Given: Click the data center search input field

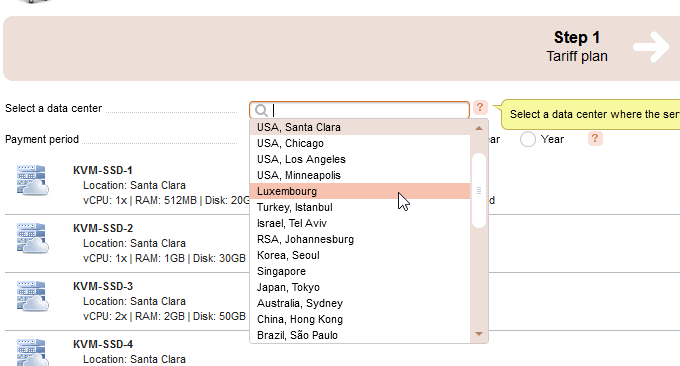Looking at the screenshot, I should [x=359, y=110].
